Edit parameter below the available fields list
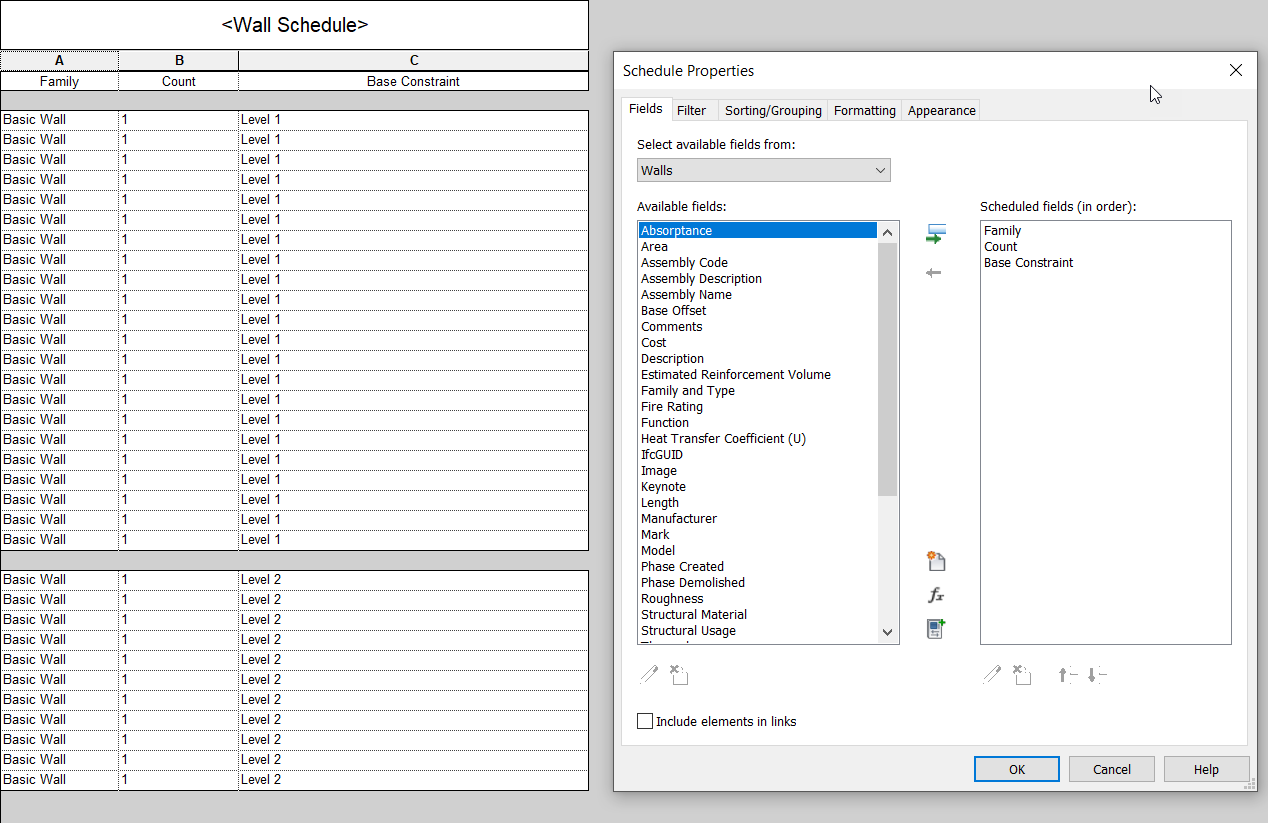 coord(649,675)
